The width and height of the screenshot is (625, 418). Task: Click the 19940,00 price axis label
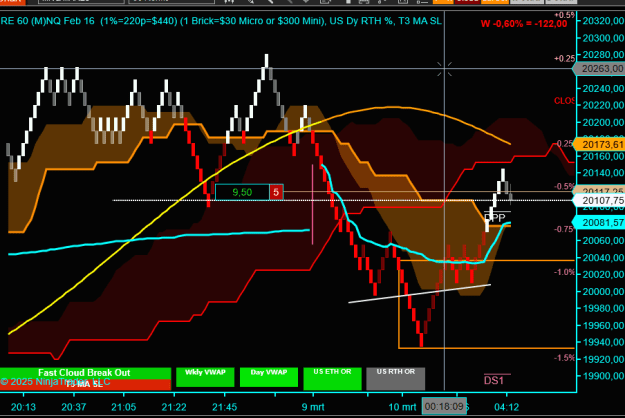(x=603, y=342)
